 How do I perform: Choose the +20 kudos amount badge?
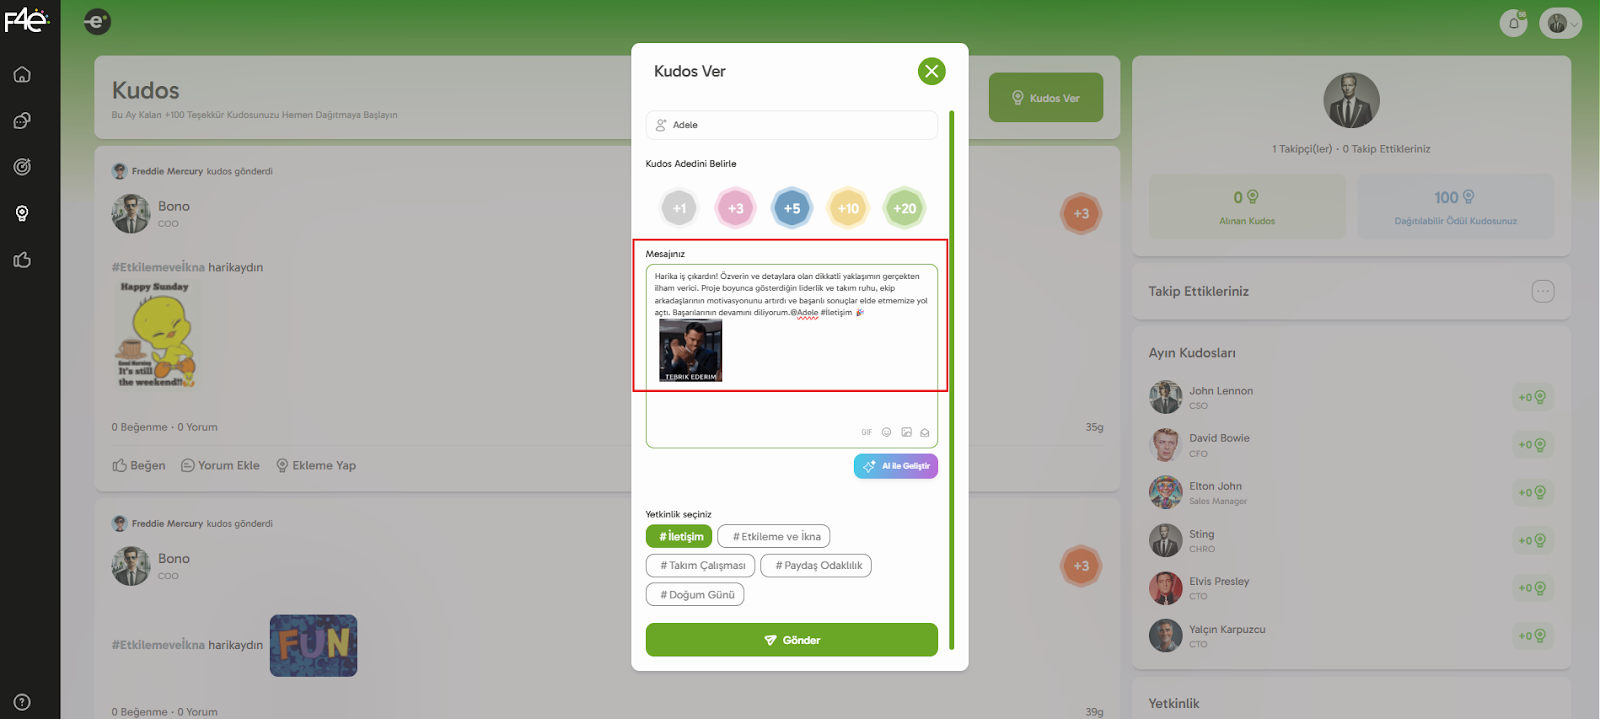(x=904, y=208)
